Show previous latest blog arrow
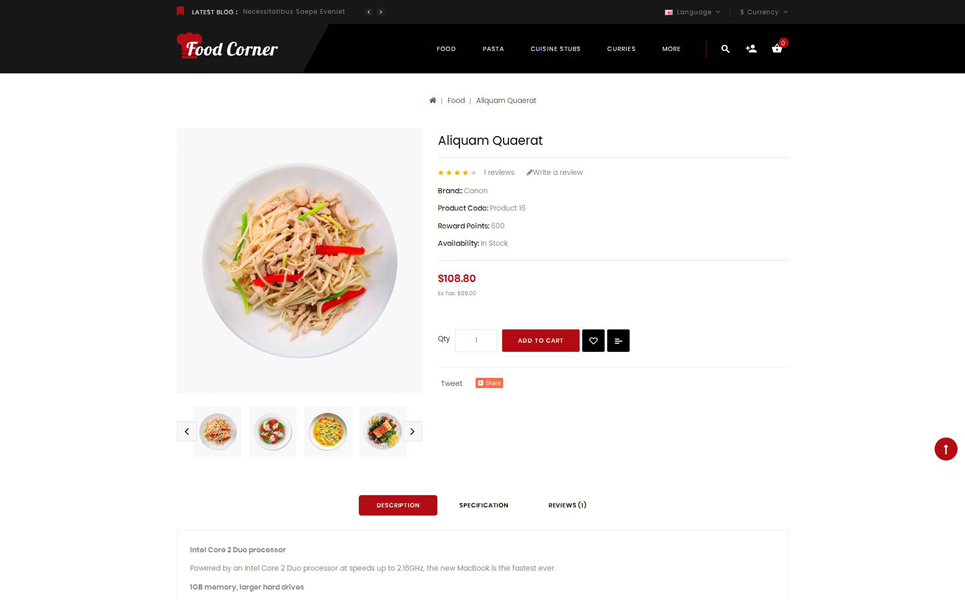 (369, 12)
